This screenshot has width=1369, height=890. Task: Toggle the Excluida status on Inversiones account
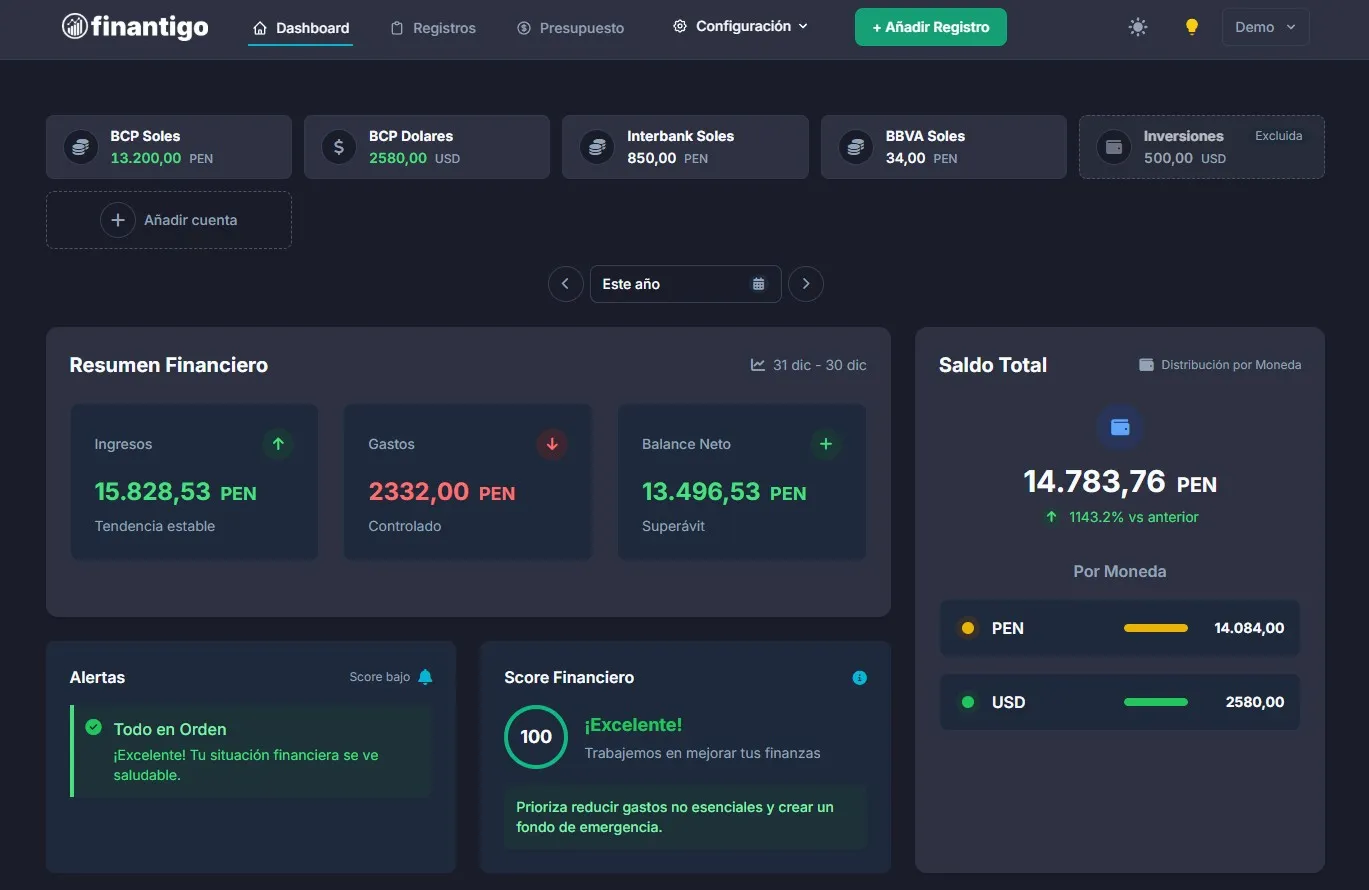(x=1278, y=135)
